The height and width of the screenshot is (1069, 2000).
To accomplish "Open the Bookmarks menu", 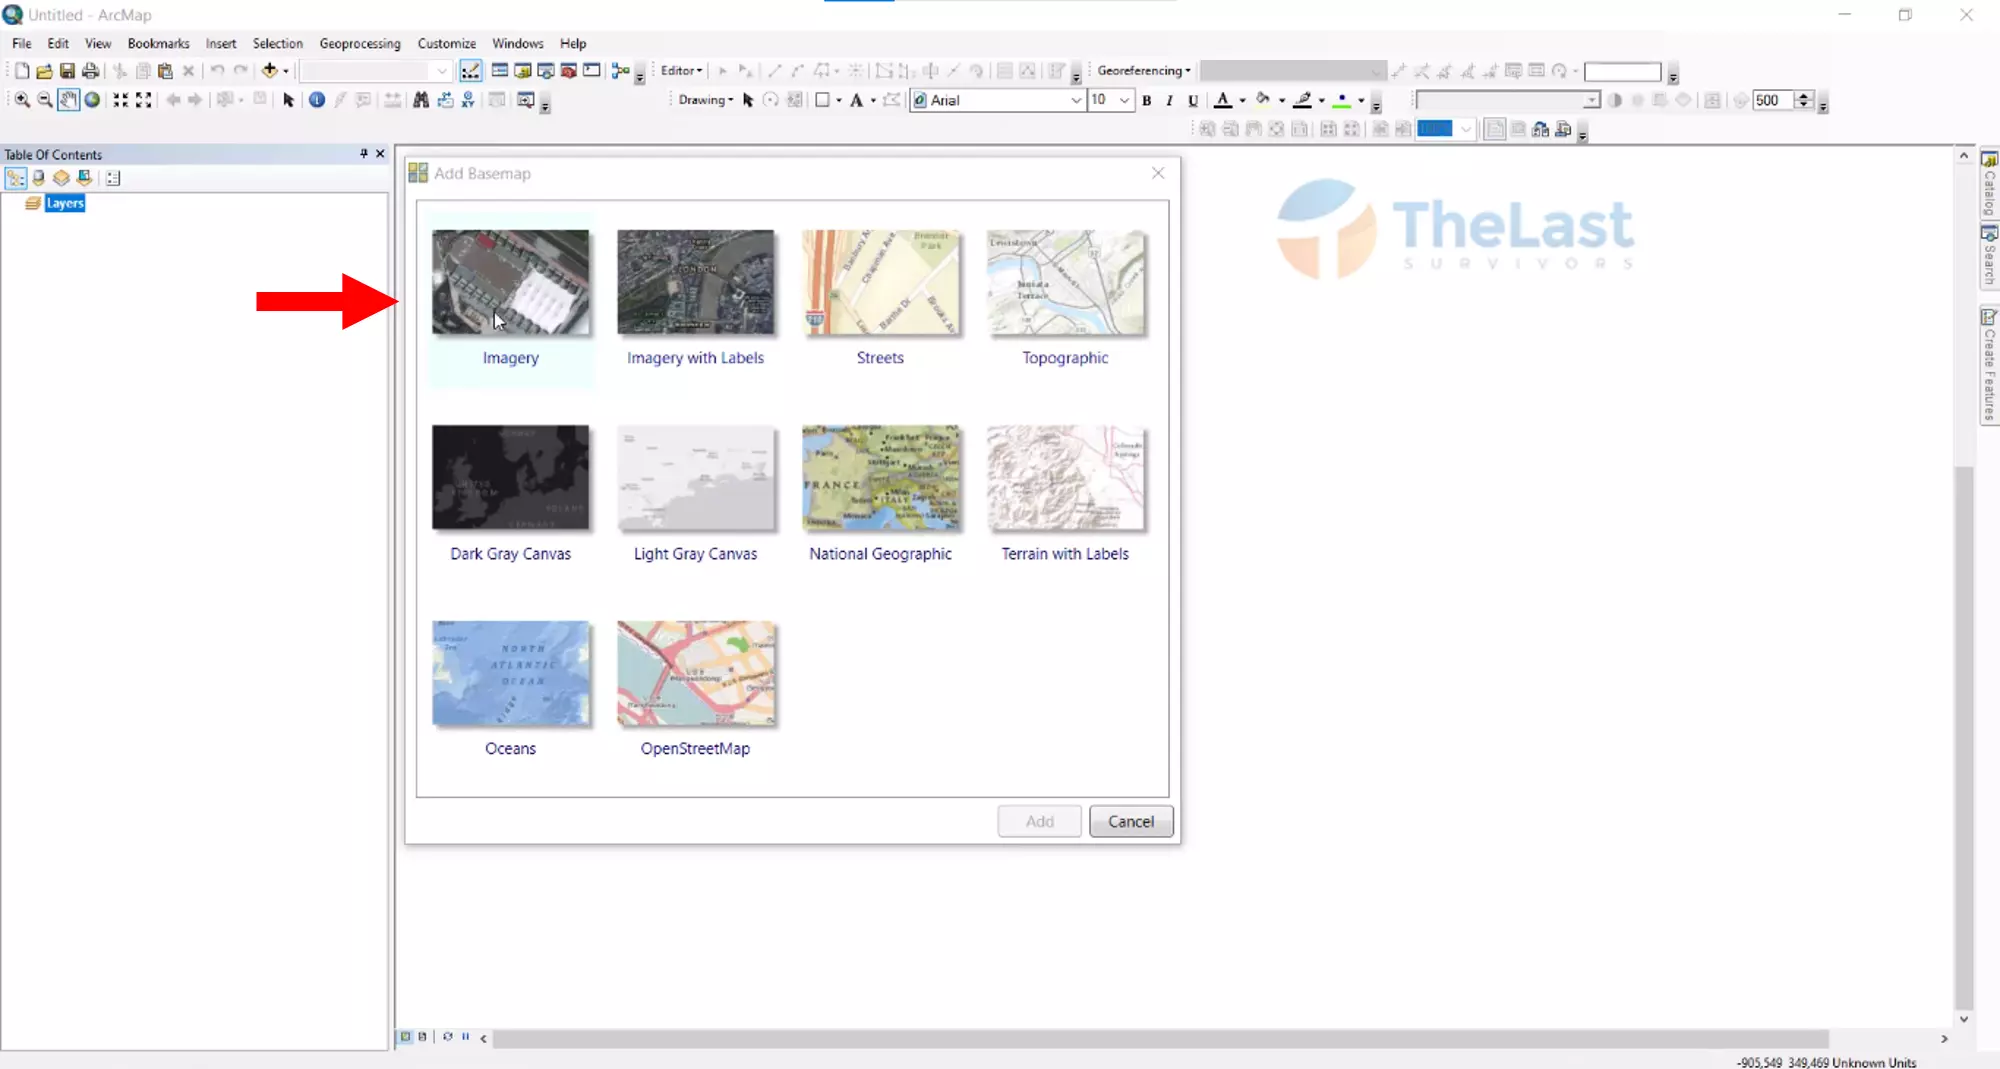I will click(158, 43).
